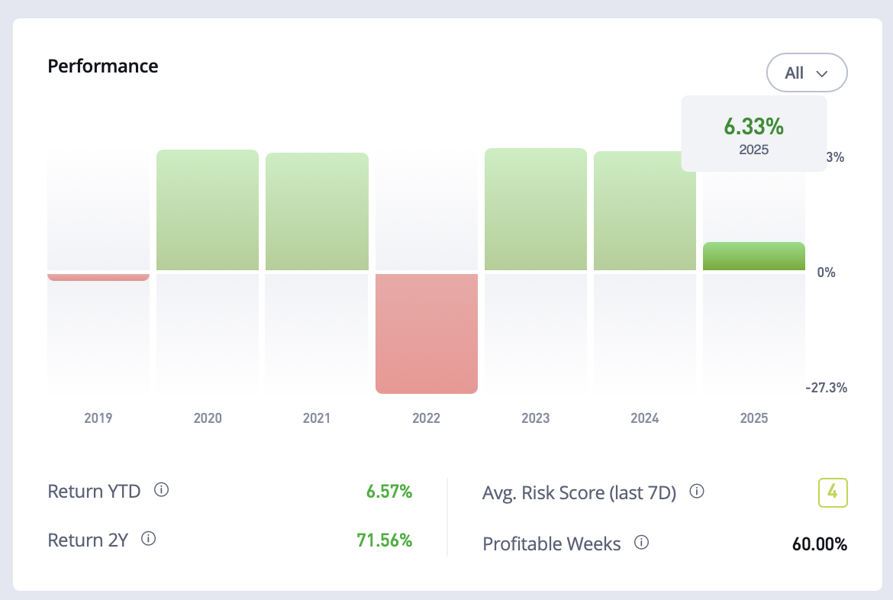The width and height of the screenshot is (893, 600).
Task: Open the All time range dropdown
Action: [806, 73]
